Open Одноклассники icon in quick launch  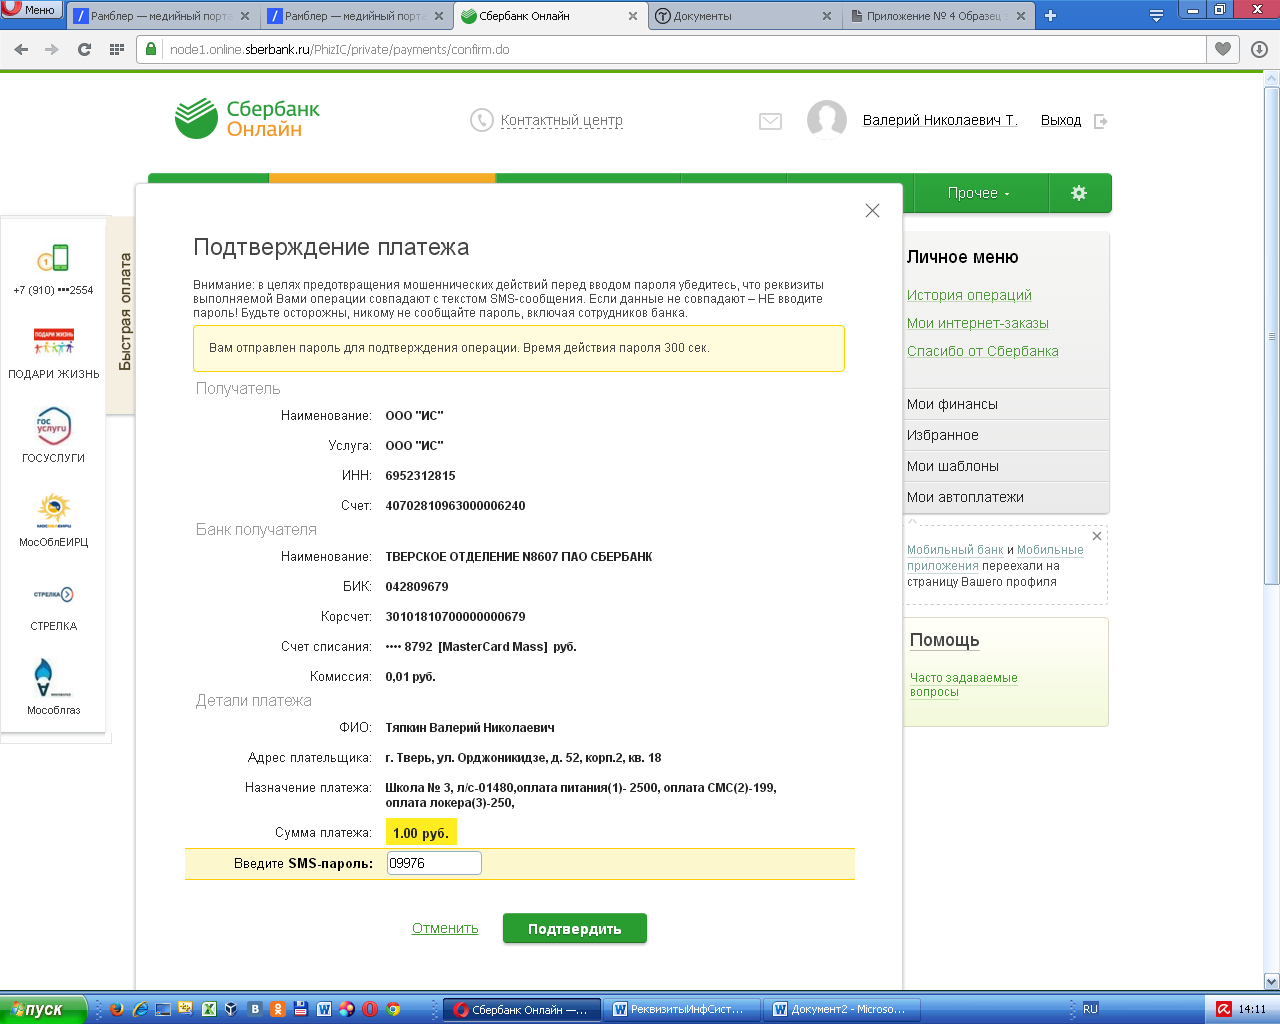(x=278, y=1009)
